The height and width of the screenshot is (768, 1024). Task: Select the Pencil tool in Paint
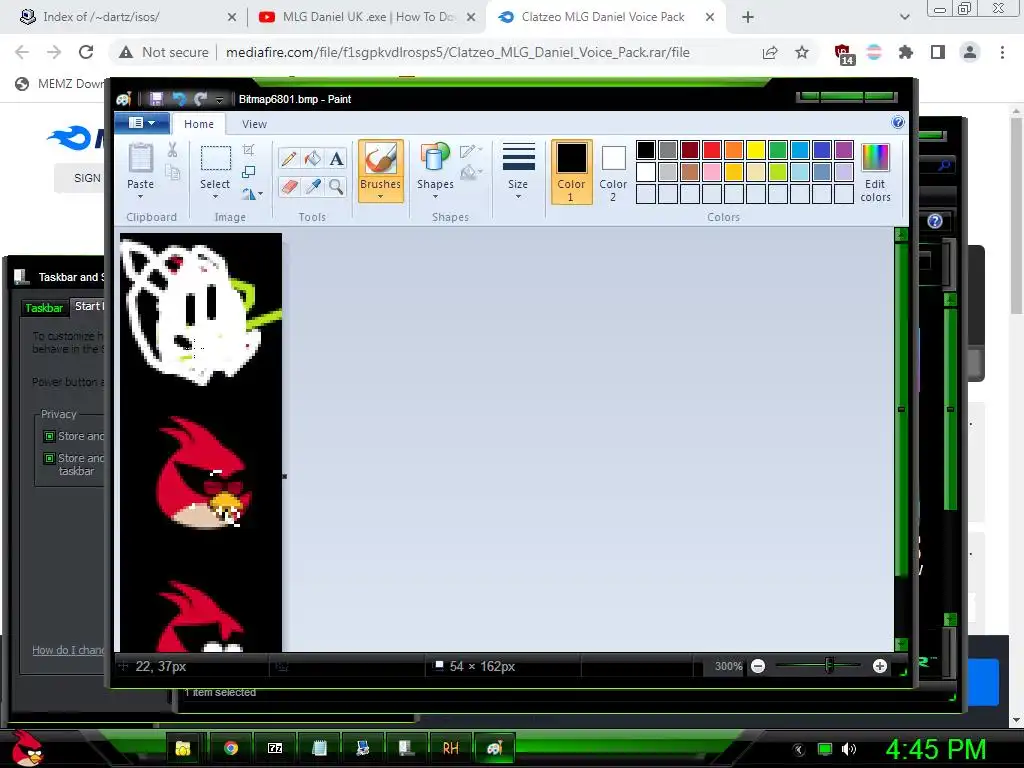click(289, 159)
